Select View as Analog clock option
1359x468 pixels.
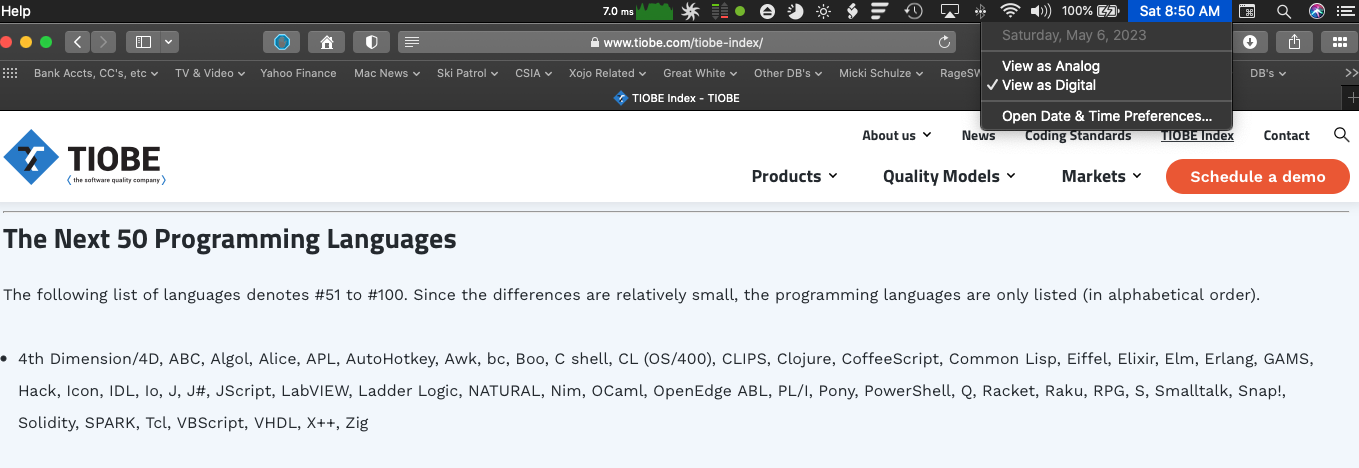click(x=1051, y=66)
